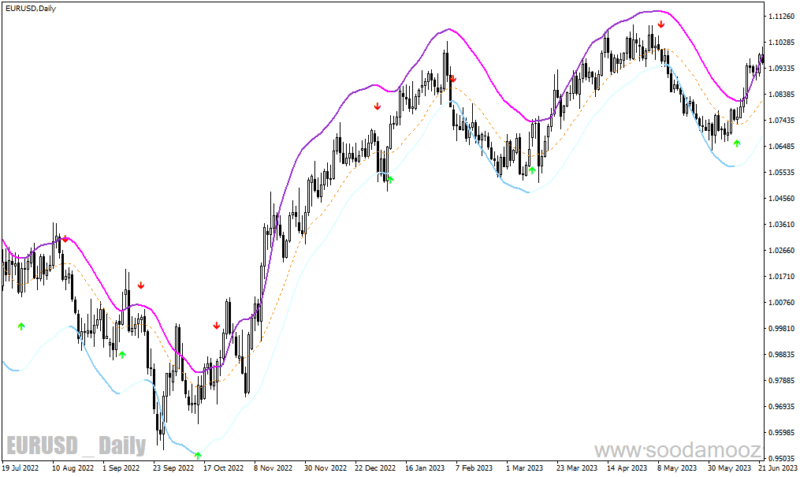The height and width of the screenshot is (477, 800).
Task: Select the green up arrow at far left near July 2022
Action: (21, 326)
